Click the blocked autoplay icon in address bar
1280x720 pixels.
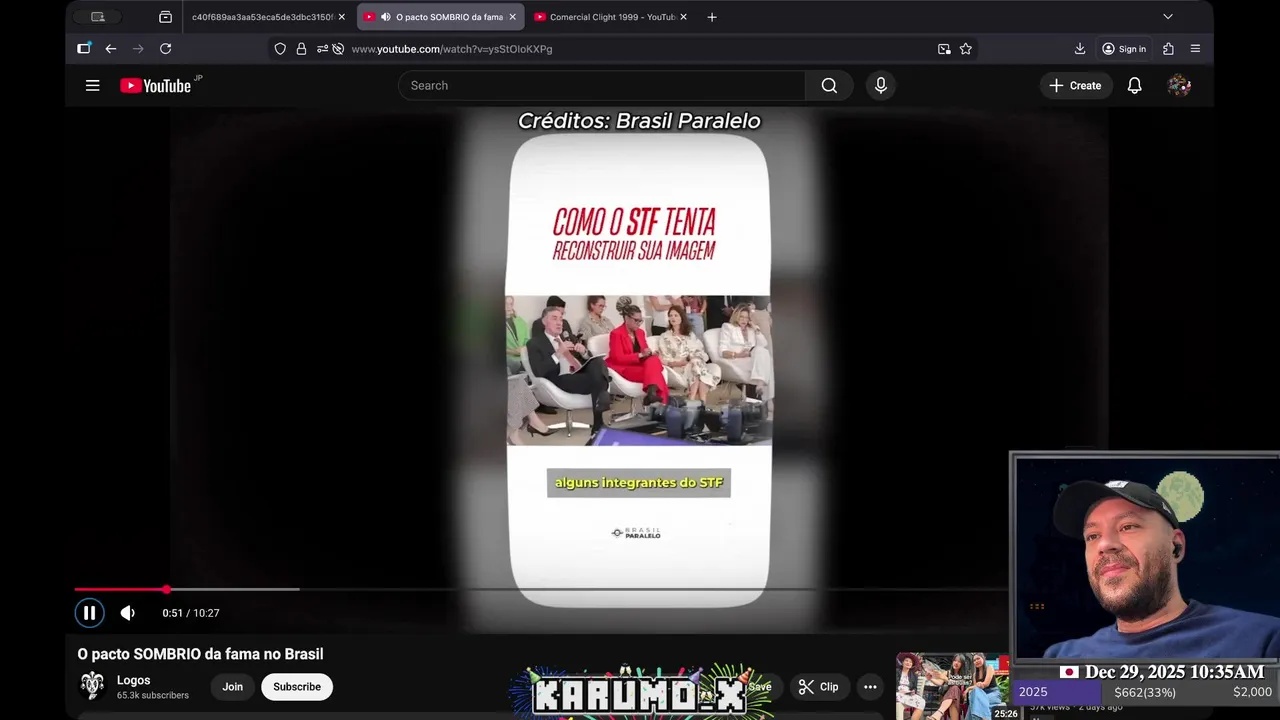click(x=338, y=49)
